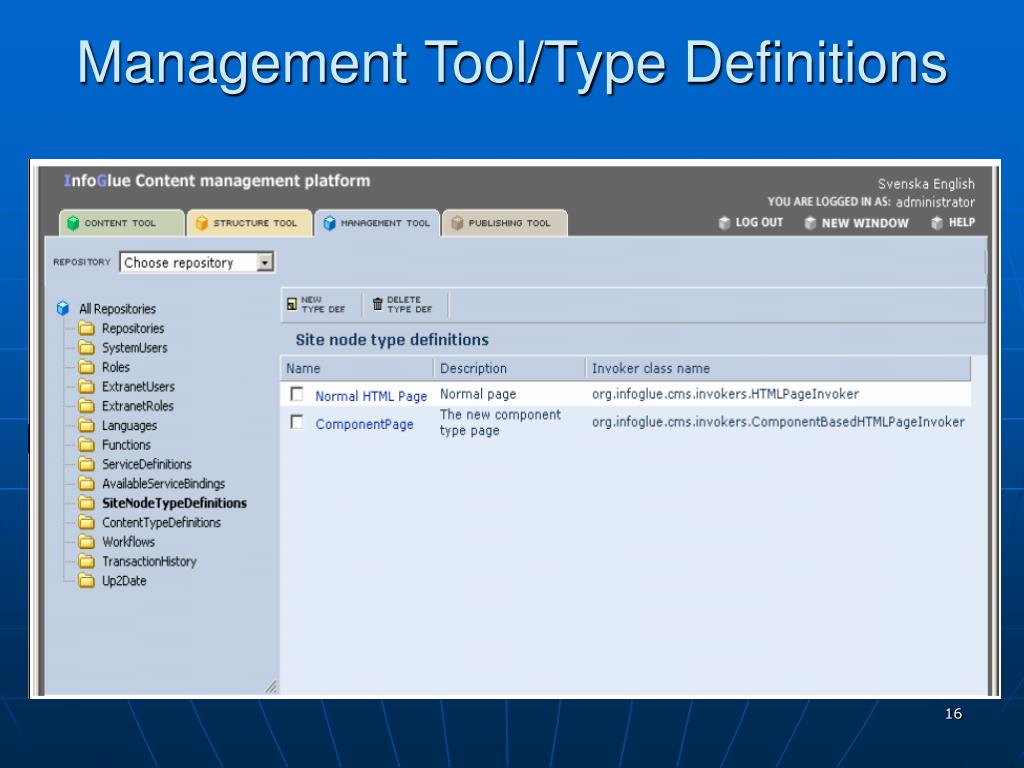
Task: Click the orange cube icon on Structure Tool
Action: tap(202, 223)
